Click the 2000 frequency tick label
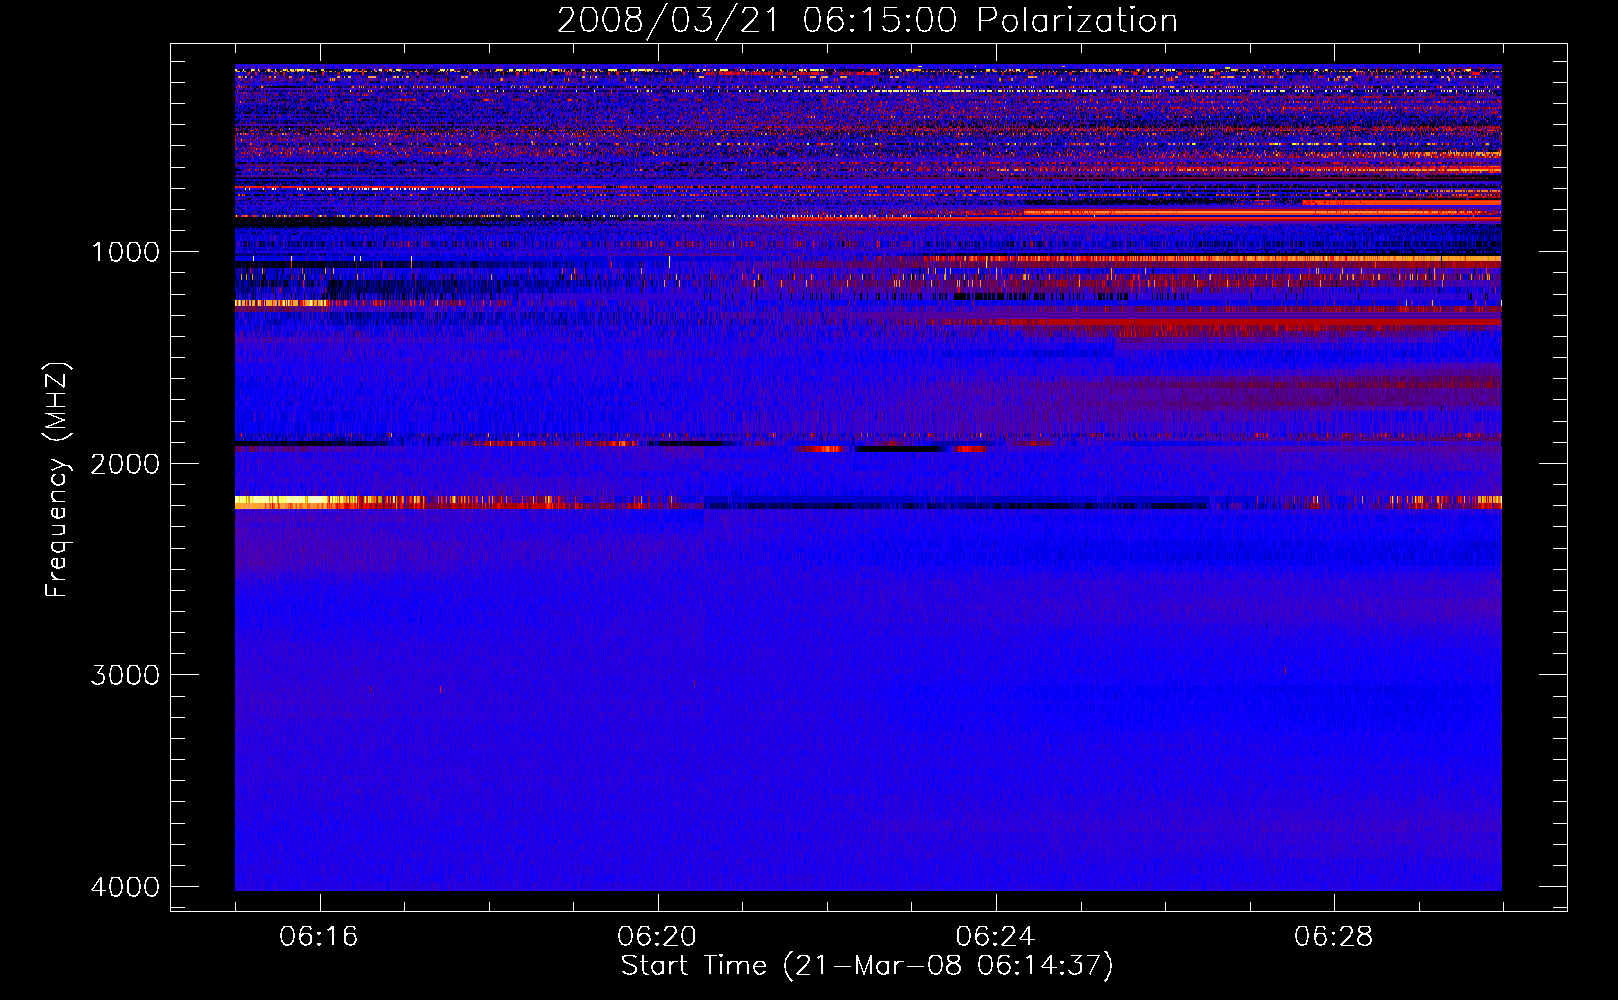The height and width of the screenshot is (1000, 1618). [x=125, y=464]
